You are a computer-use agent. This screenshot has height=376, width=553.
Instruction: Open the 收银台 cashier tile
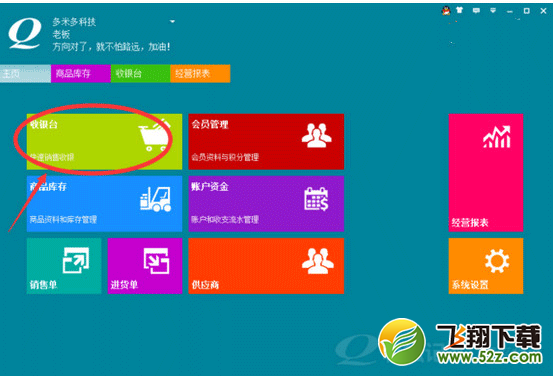(x=104, y=141)
